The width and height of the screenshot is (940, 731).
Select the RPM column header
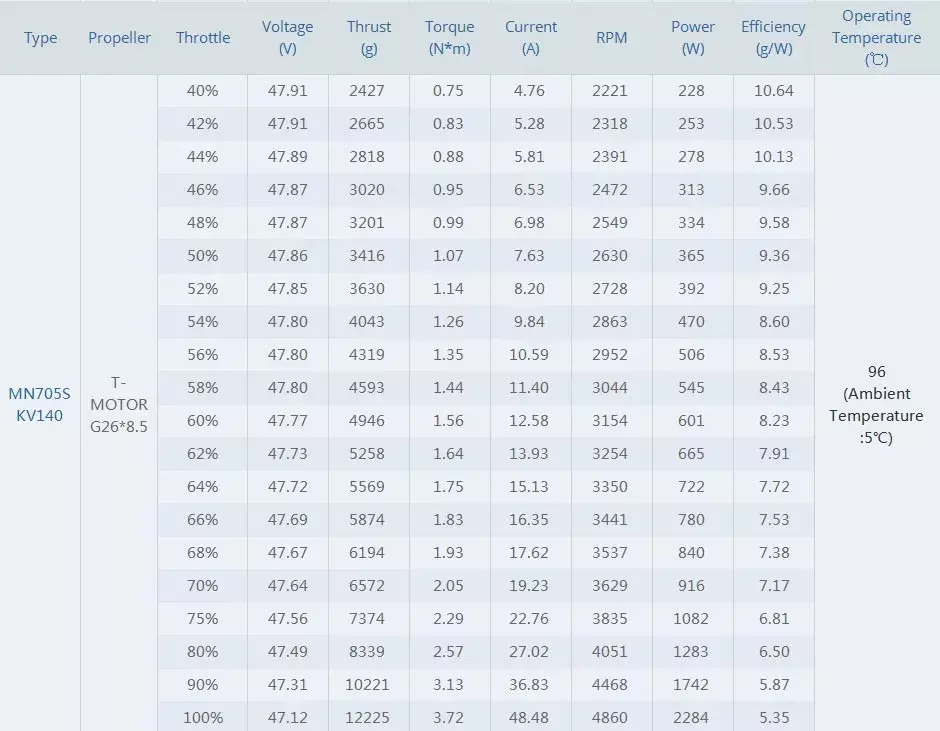pos(611,38)
